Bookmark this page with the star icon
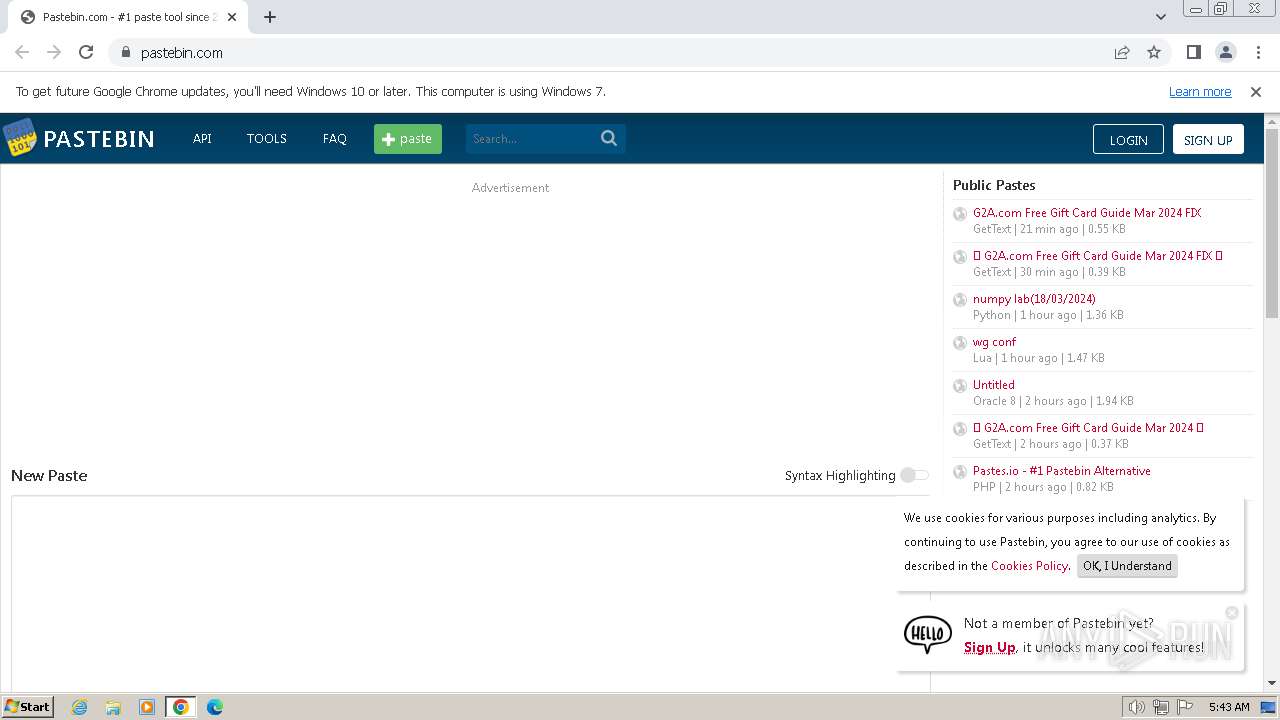Viewport: 1280px width, 720px height. coord(1154,52)
